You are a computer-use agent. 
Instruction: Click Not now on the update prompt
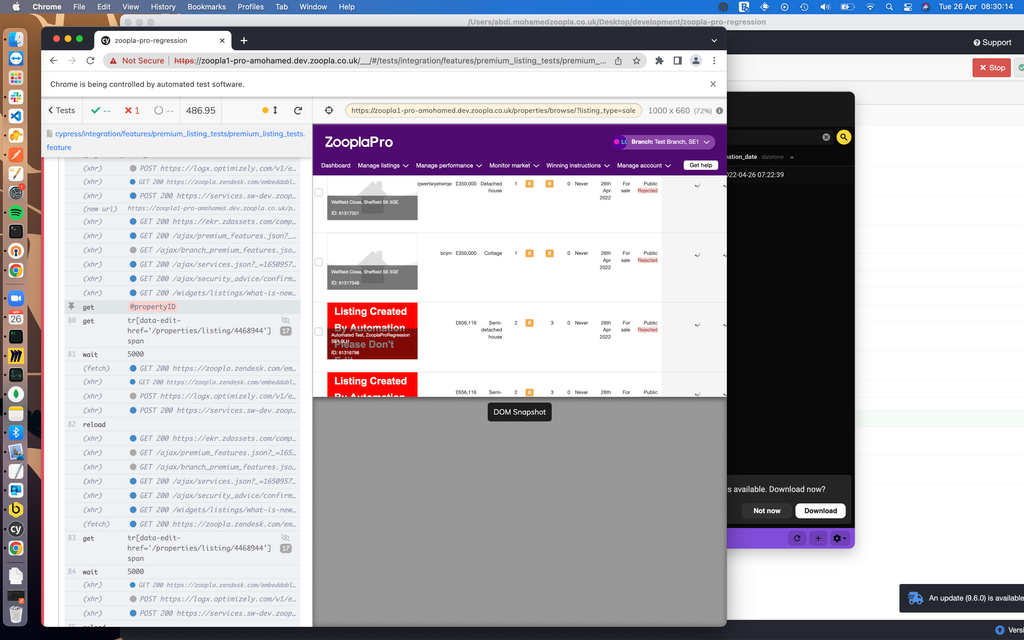[767, 511]
